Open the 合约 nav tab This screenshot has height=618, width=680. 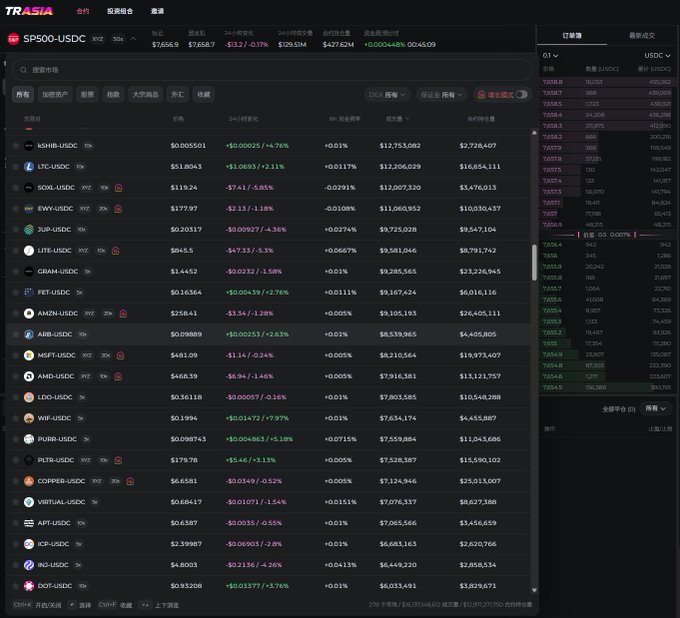82,11
